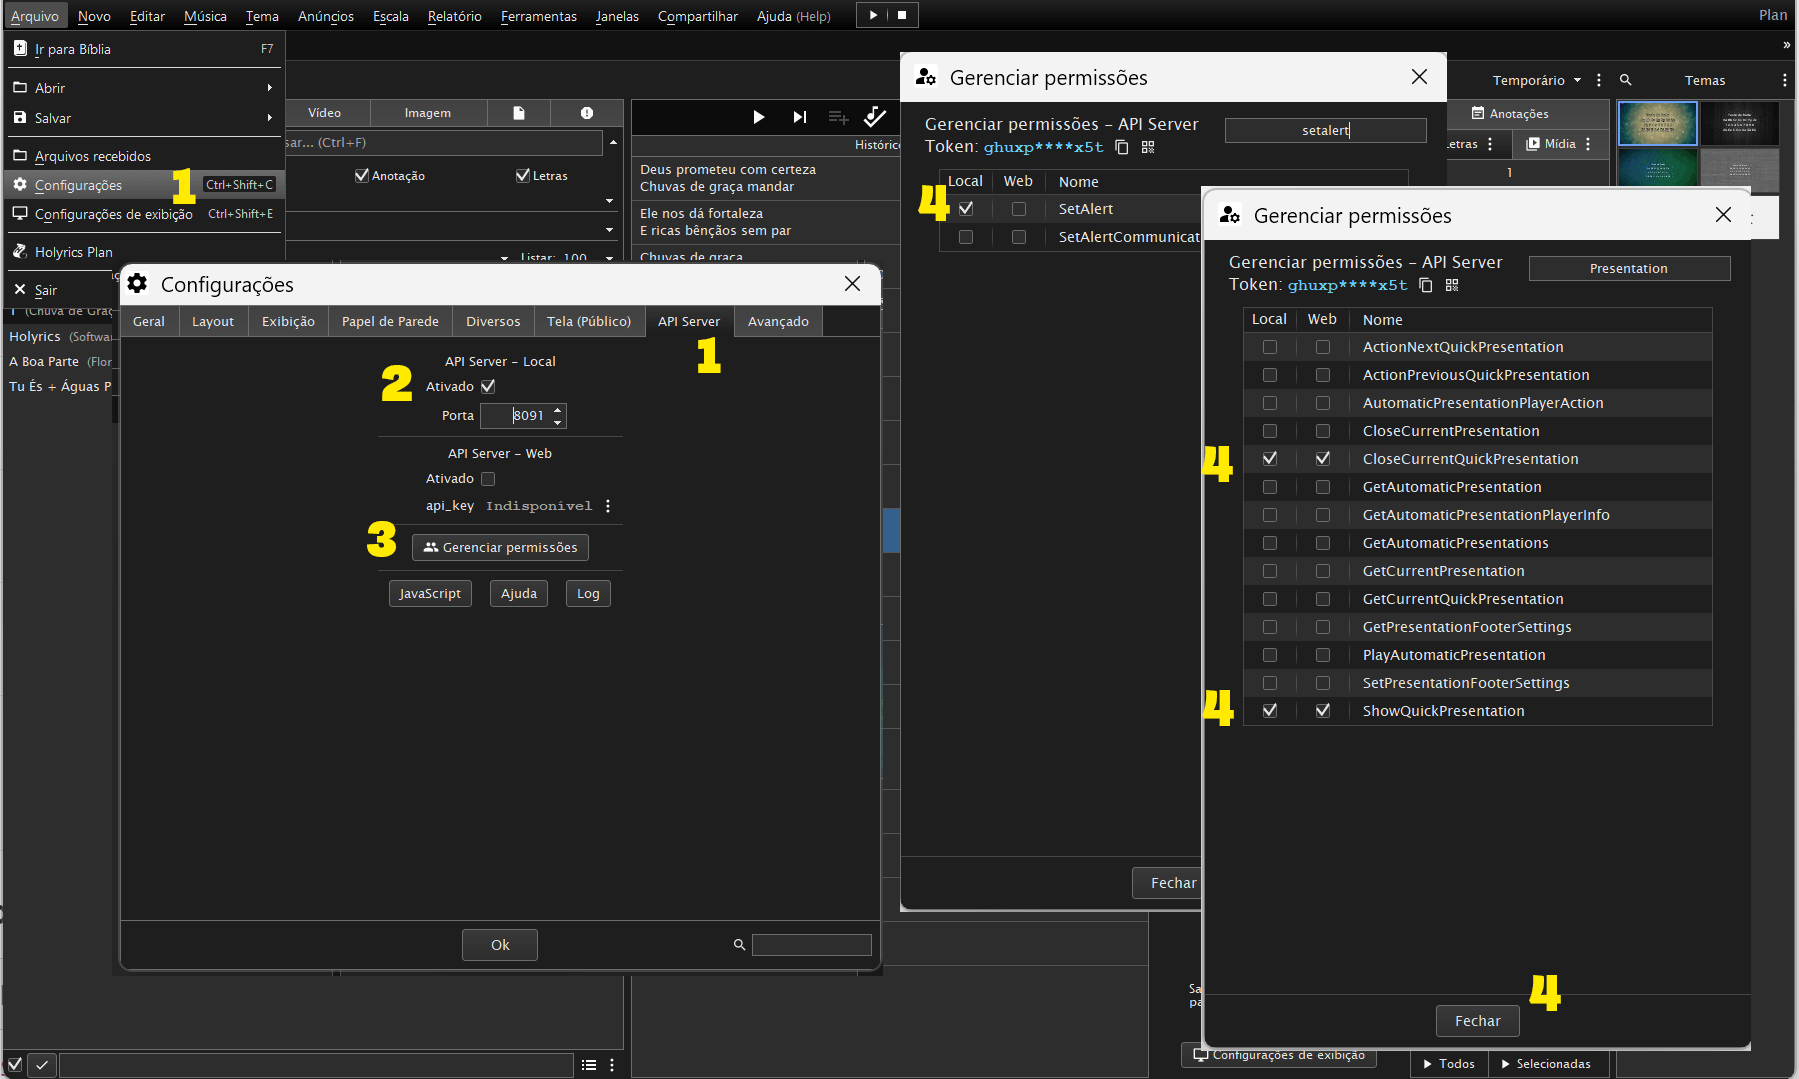Click the list view icon in the bottom bar
The width and height of the screenshot is (1799, 1079).
click(x=589, y=1065)
